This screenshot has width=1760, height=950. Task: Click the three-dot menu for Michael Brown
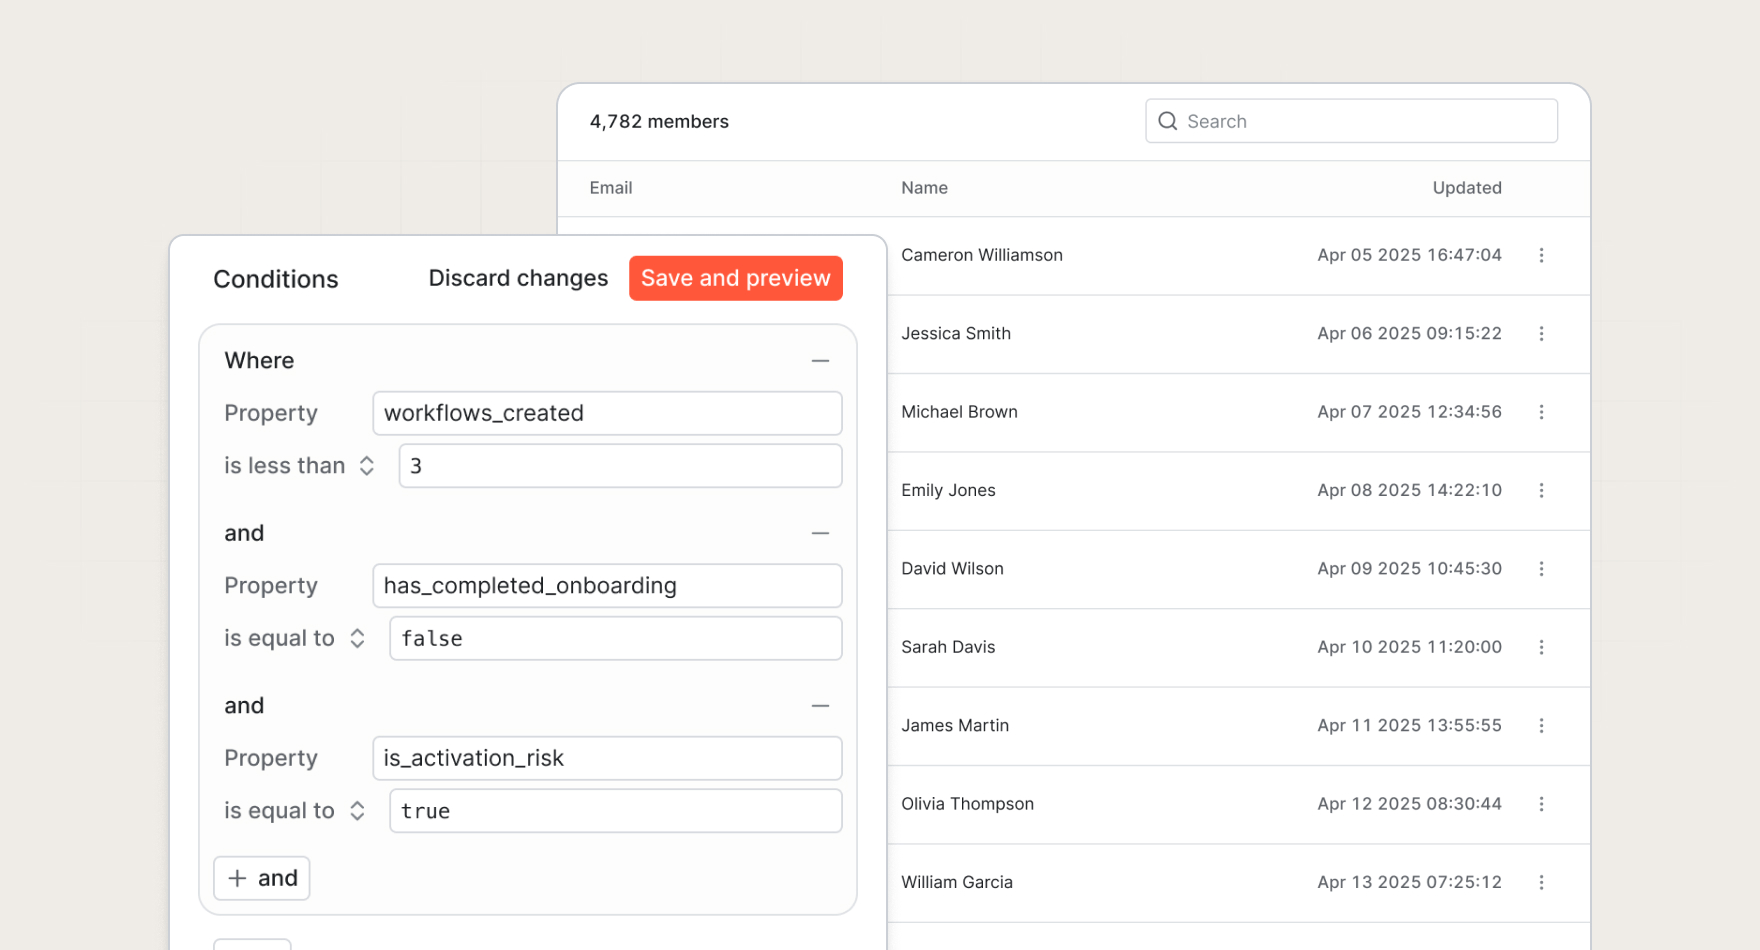pos(1541,412)
